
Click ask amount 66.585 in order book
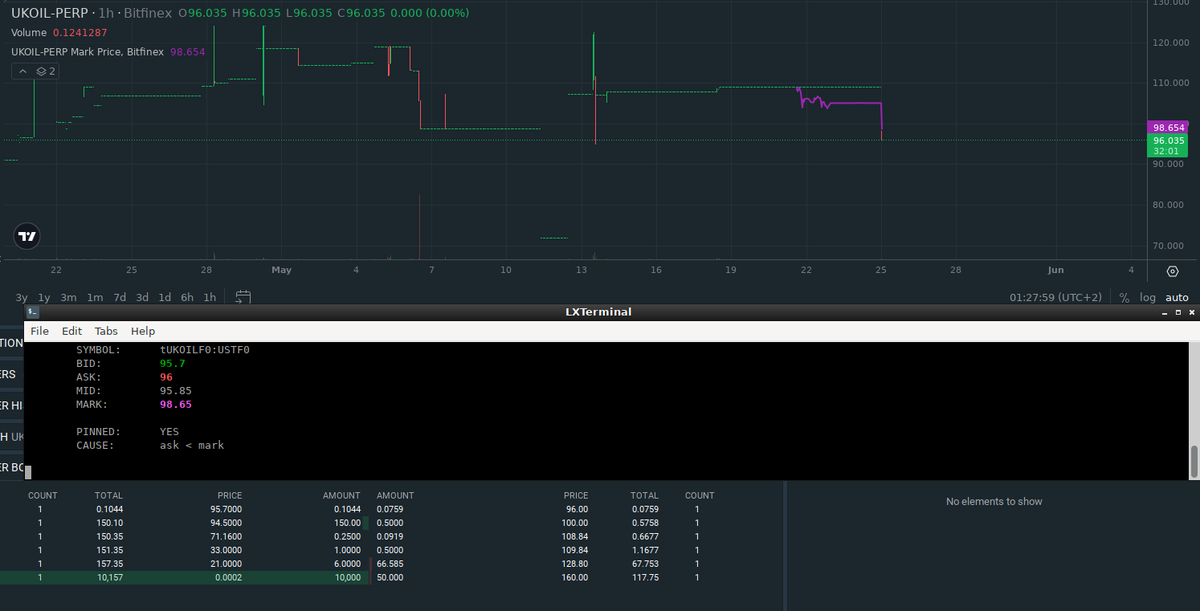coord(391,564)
